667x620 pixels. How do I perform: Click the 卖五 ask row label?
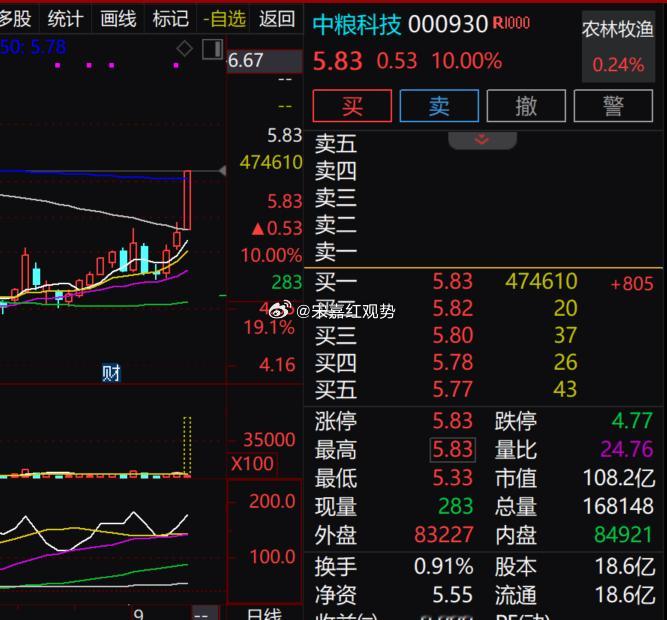336,144
